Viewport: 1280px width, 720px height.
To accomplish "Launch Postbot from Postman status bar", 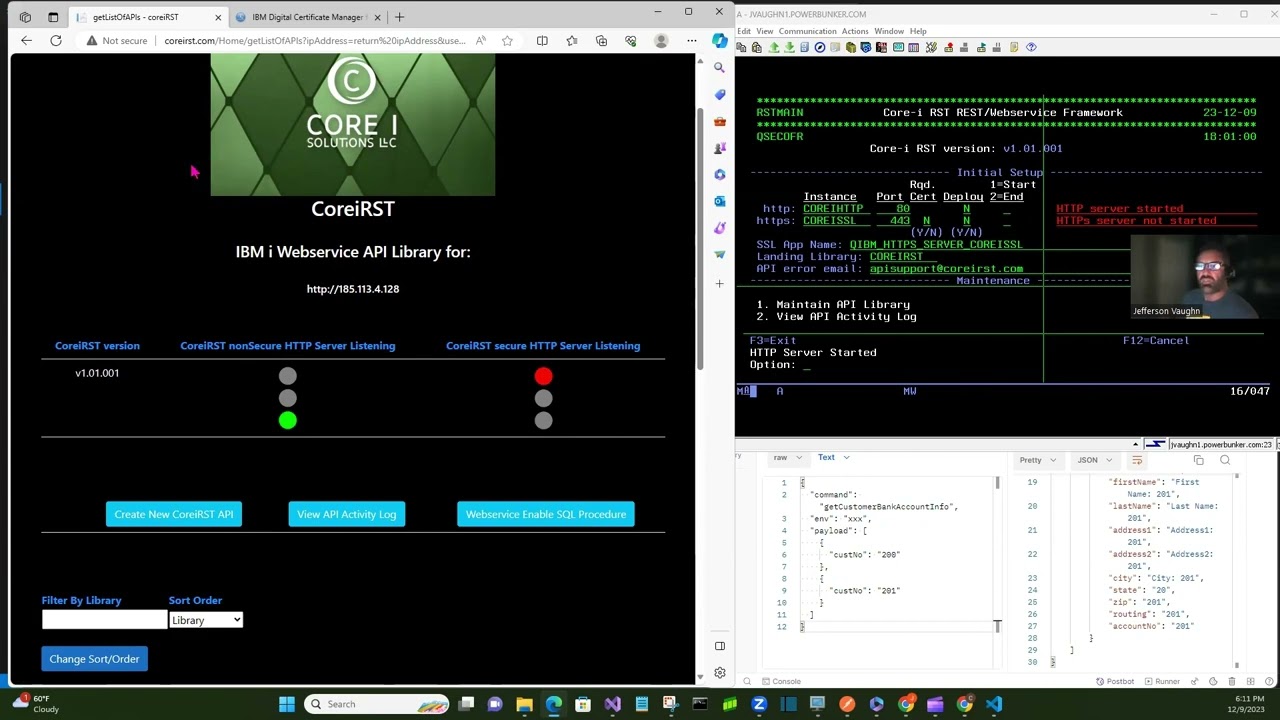I will click(x=1115, y=681).
